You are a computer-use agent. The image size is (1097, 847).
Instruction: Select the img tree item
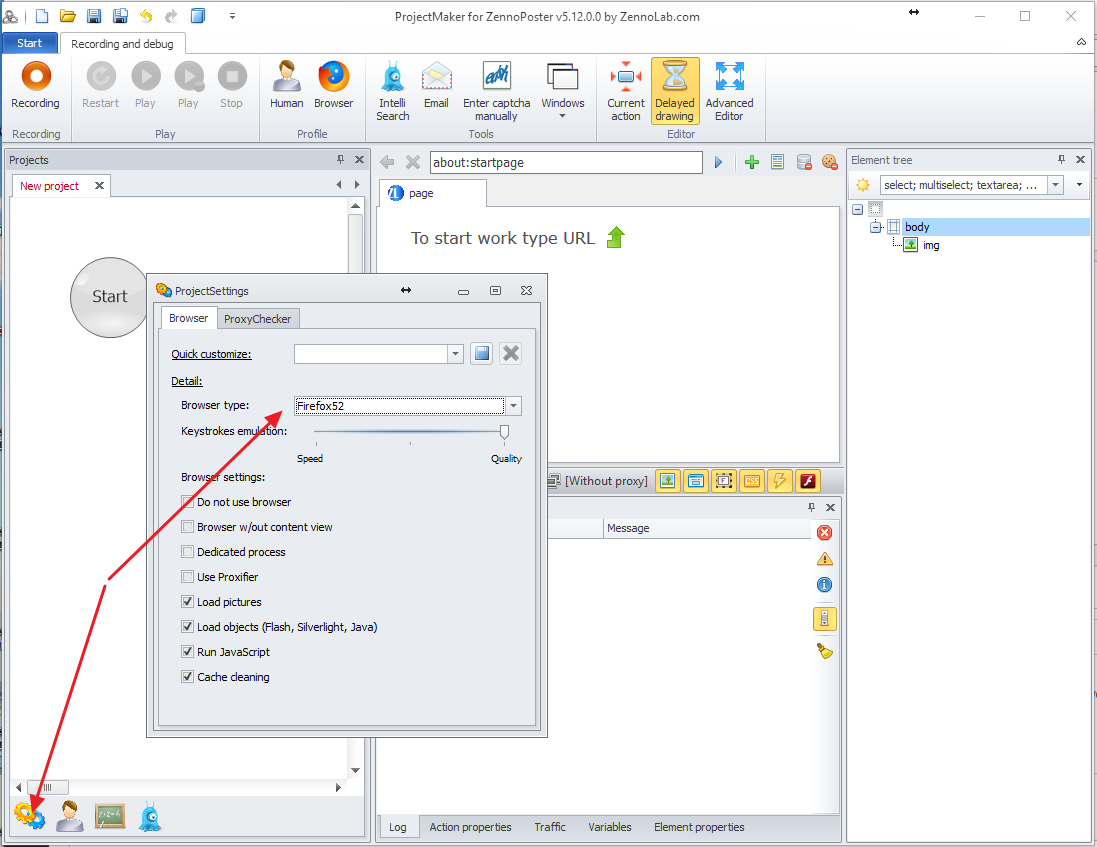(930, 245)
